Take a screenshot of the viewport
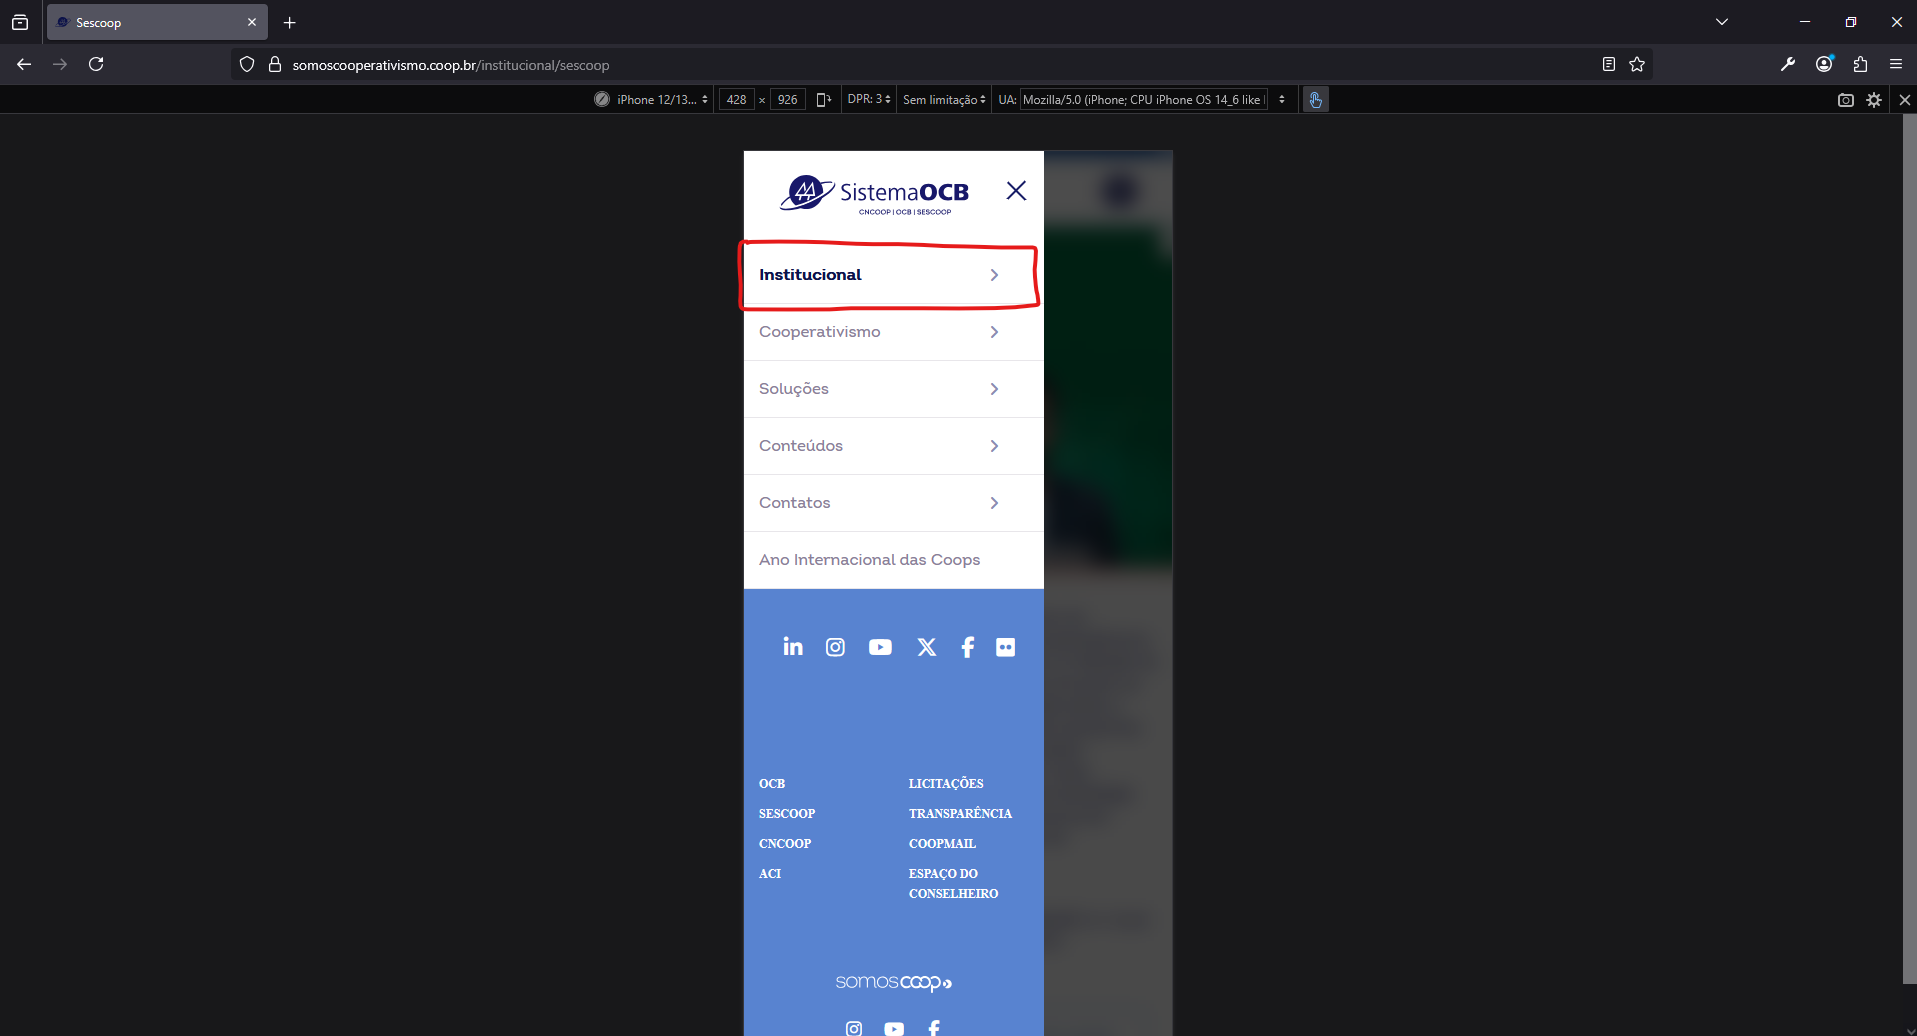The height and width of the screenshot is (1036, 1917). coord(1846,99)
